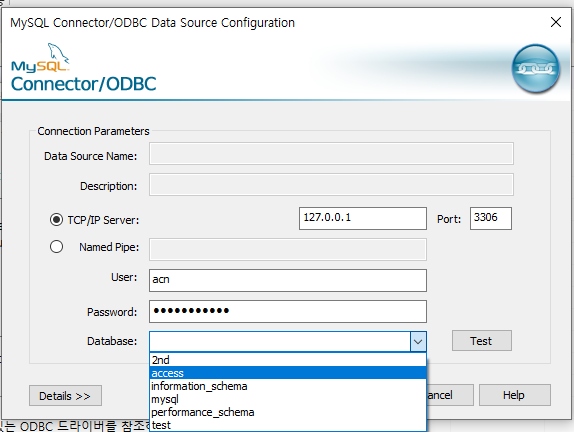Click the Database combo box text area
This screenshot has height=432, width=574.
280,342
